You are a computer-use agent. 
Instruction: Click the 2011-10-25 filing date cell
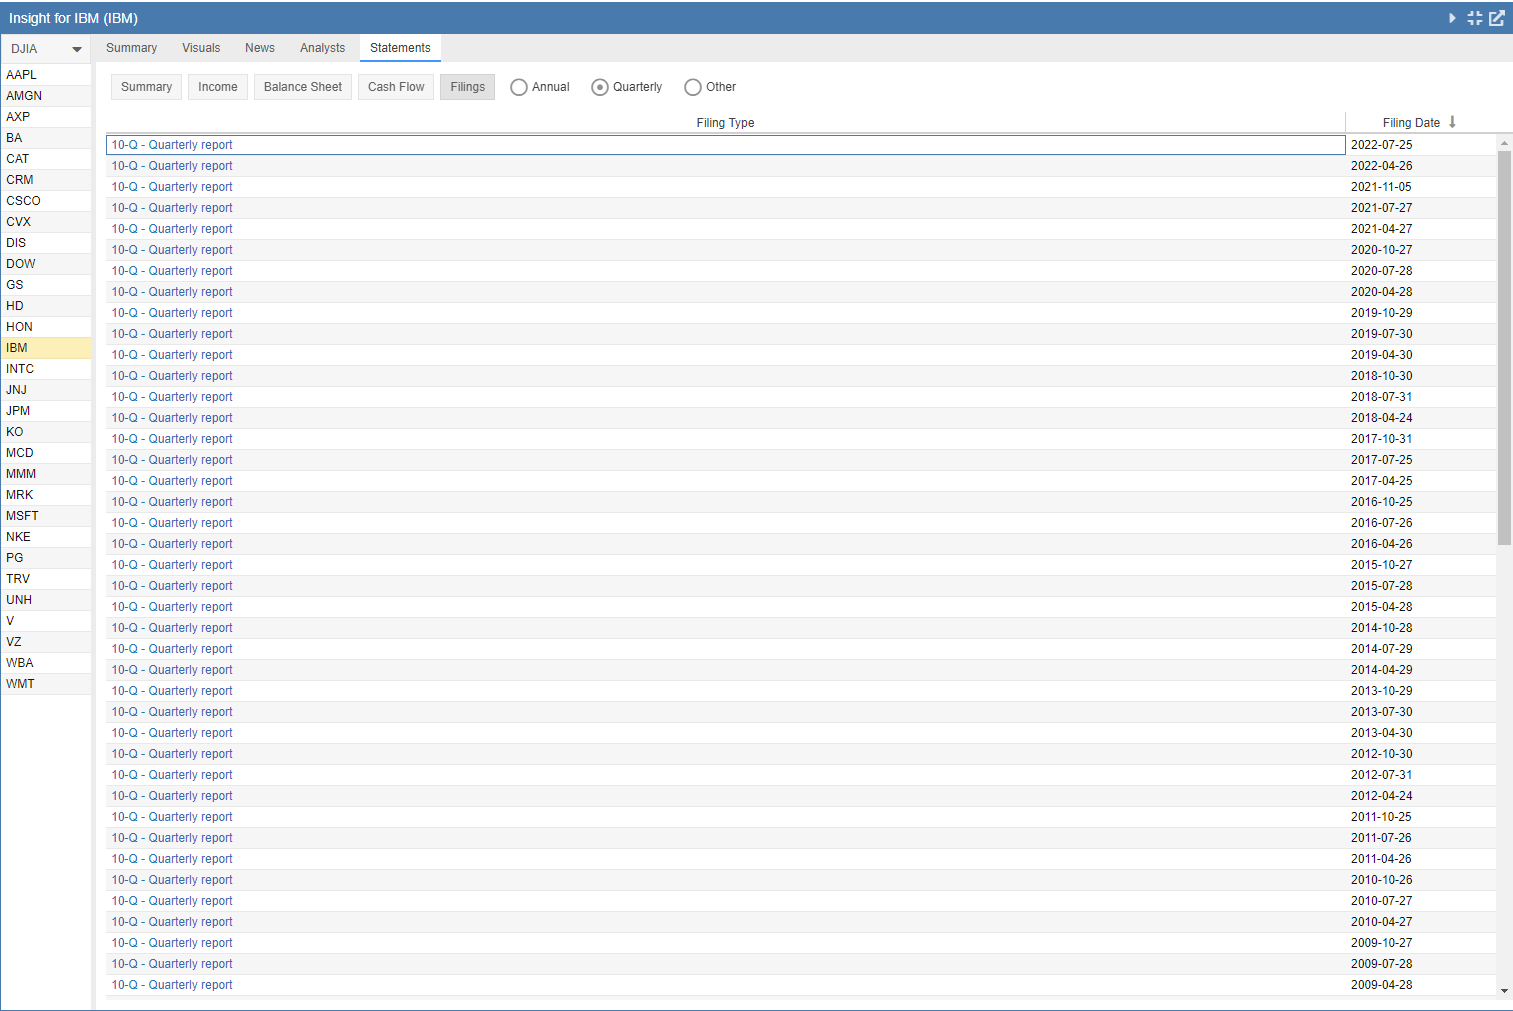[1421, 817]
